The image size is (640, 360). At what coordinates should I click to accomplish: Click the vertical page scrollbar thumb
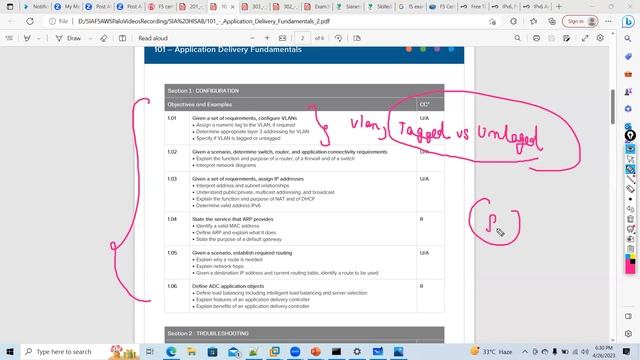(x=613, y=107)
